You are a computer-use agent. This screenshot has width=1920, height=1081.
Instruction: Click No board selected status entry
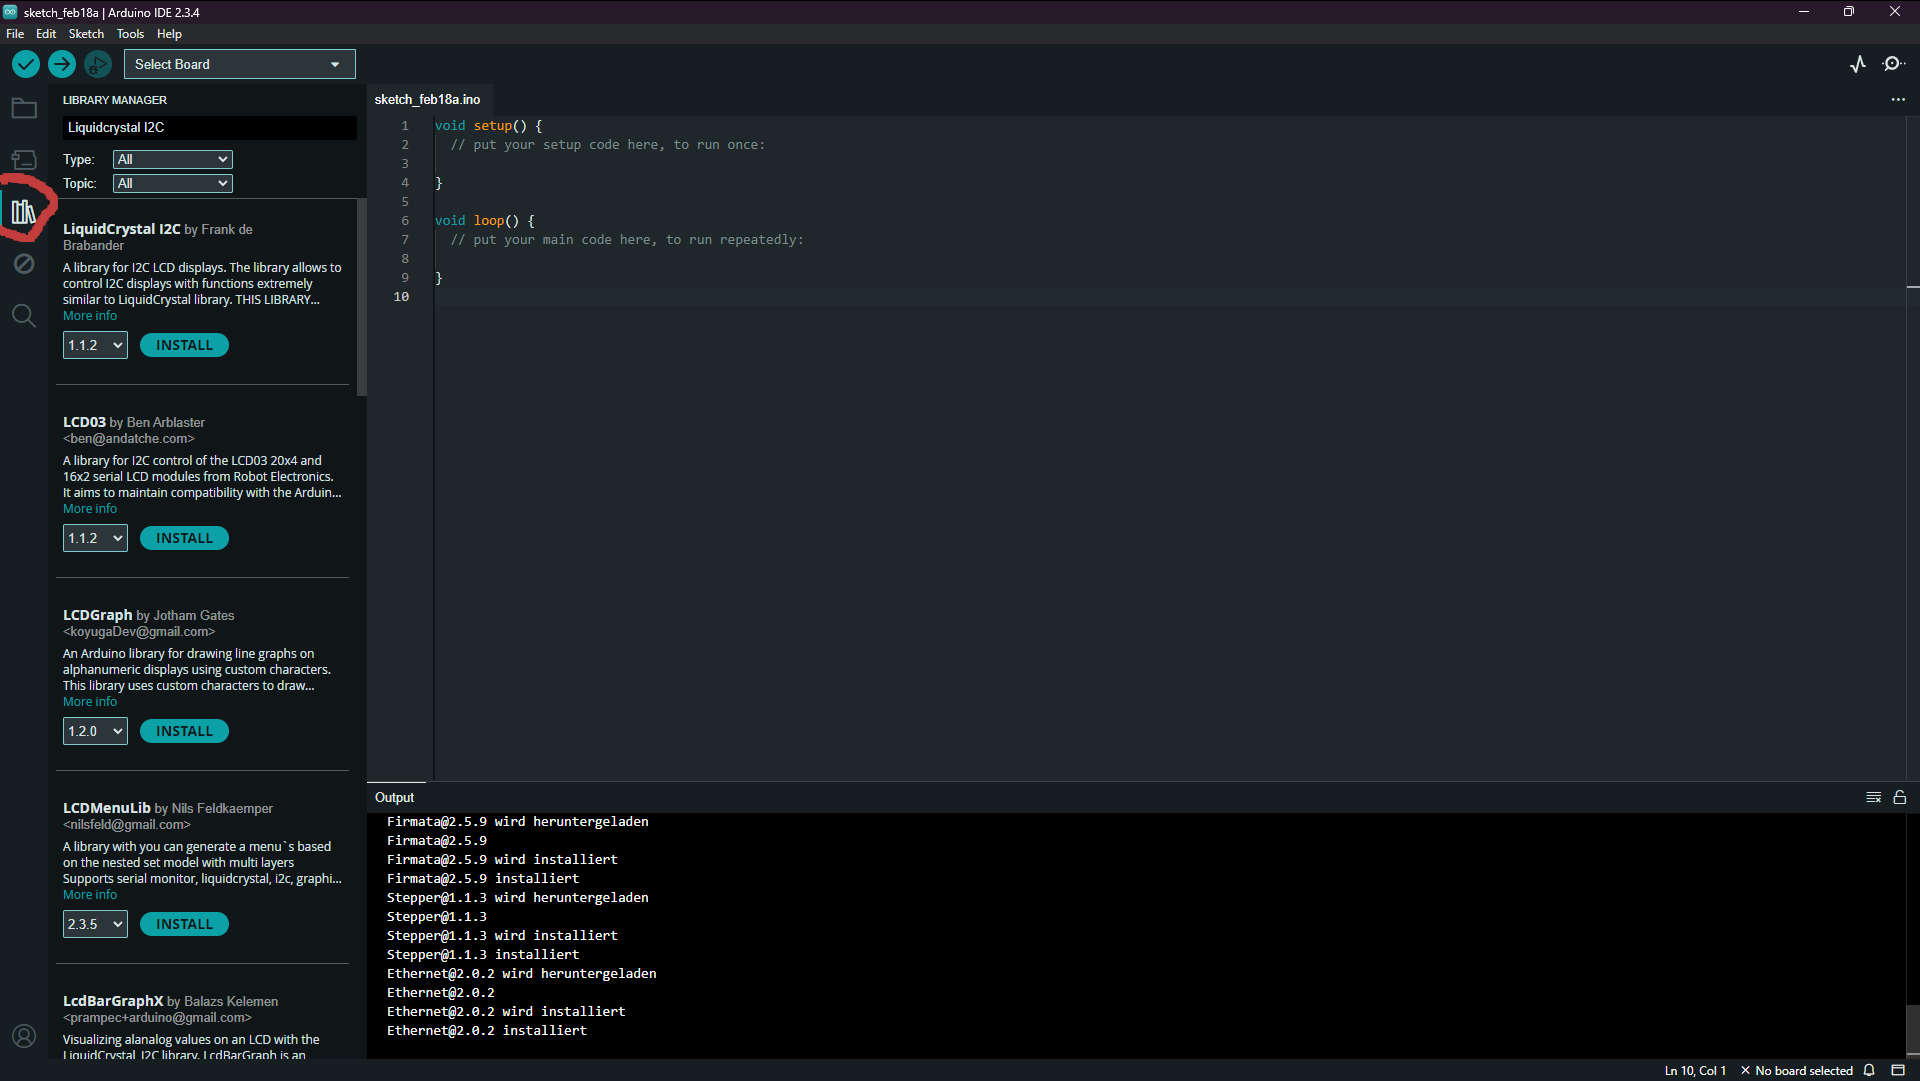(x=1797, y=1070)
